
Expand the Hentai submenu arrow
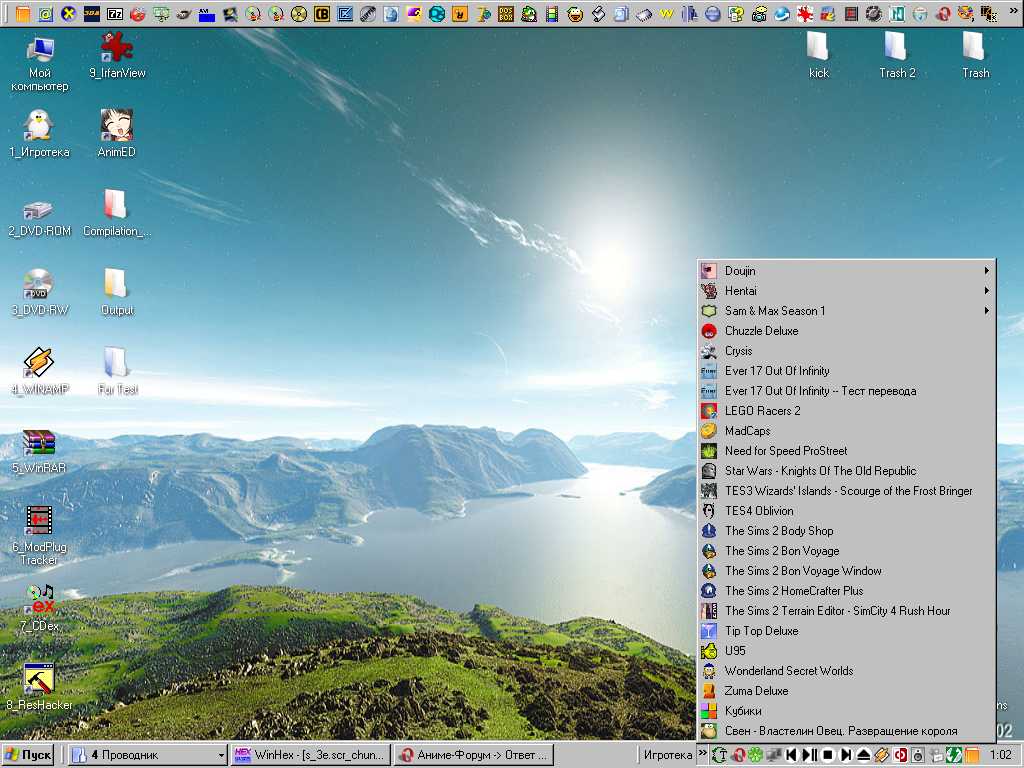(x=986, y=291)
